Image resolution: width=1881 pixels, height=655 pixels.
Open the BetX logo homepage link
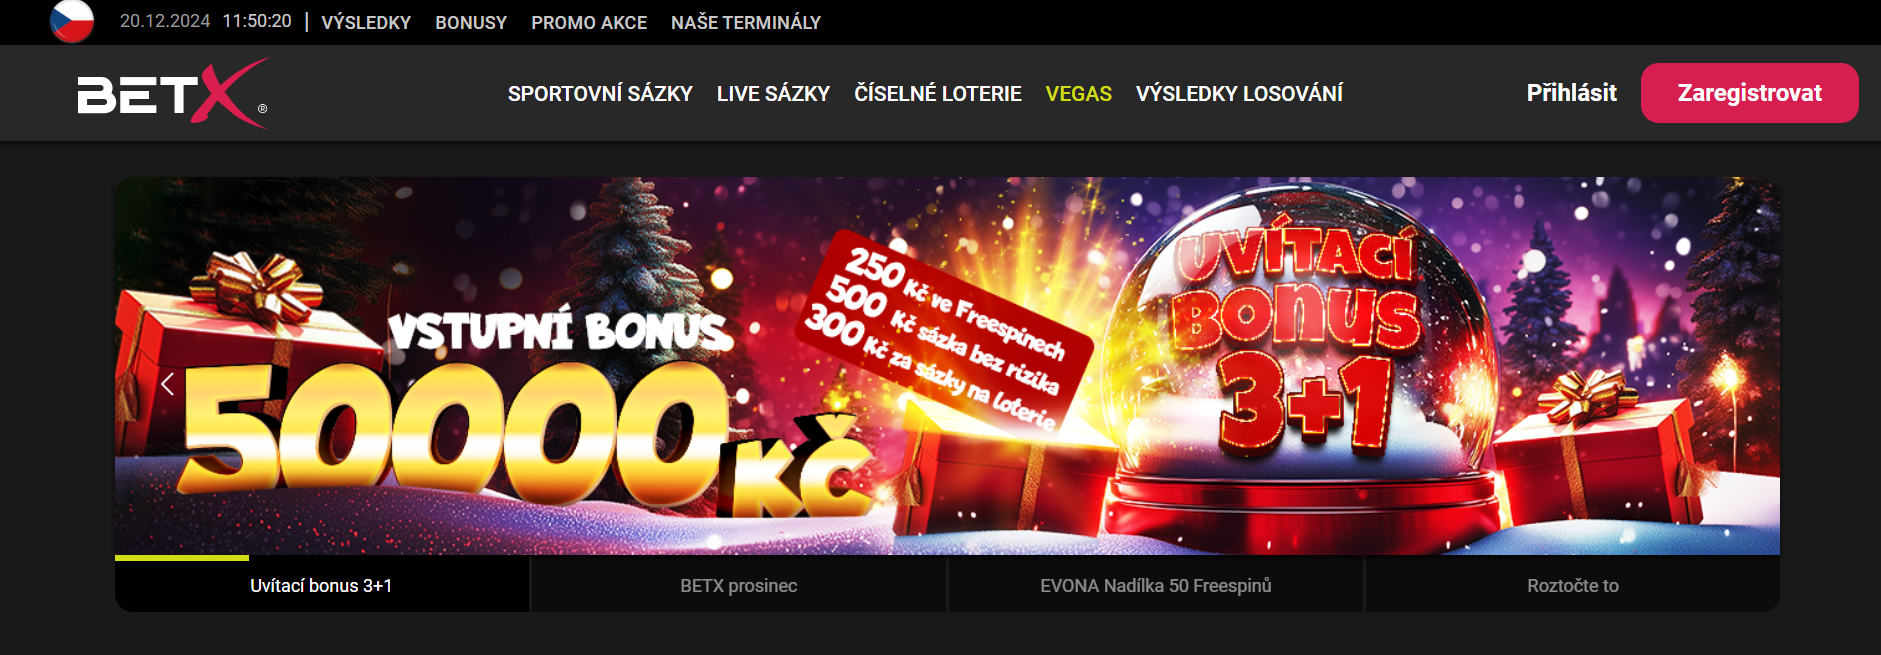[173, 93]
